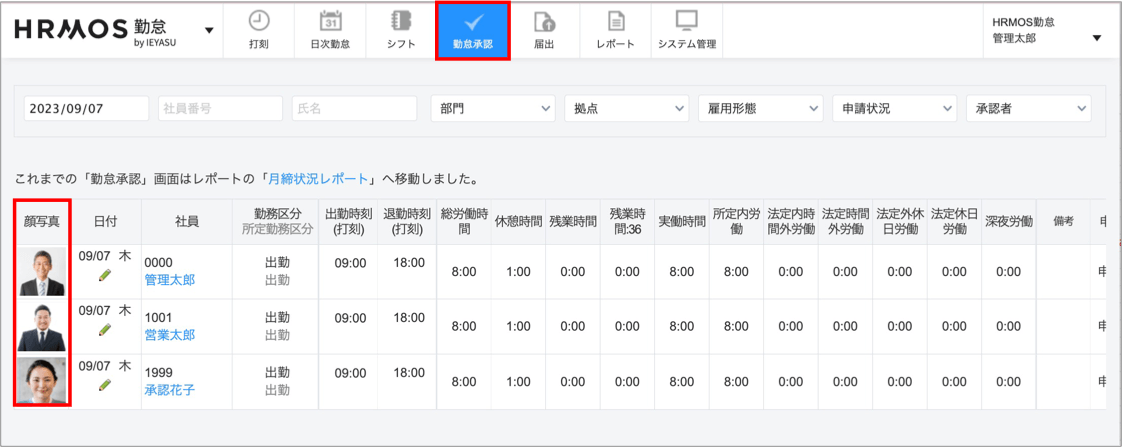1122x447 pixels.
Task: Open employee link 営業太郎
Action: point(169,335)
